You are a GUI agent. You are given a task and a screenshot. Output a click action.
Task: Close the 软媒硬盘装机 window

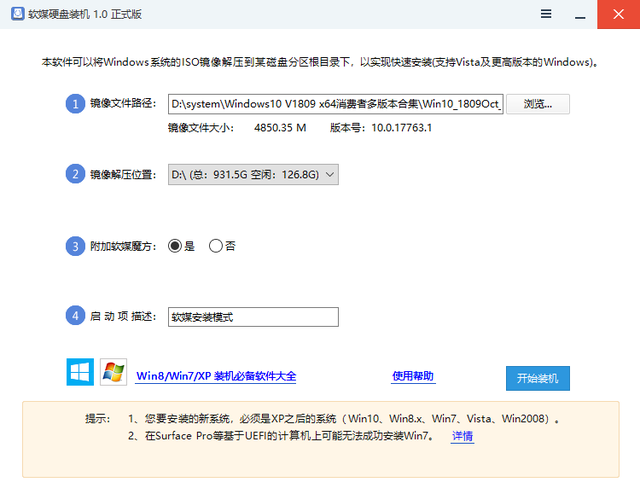[618, 14]
